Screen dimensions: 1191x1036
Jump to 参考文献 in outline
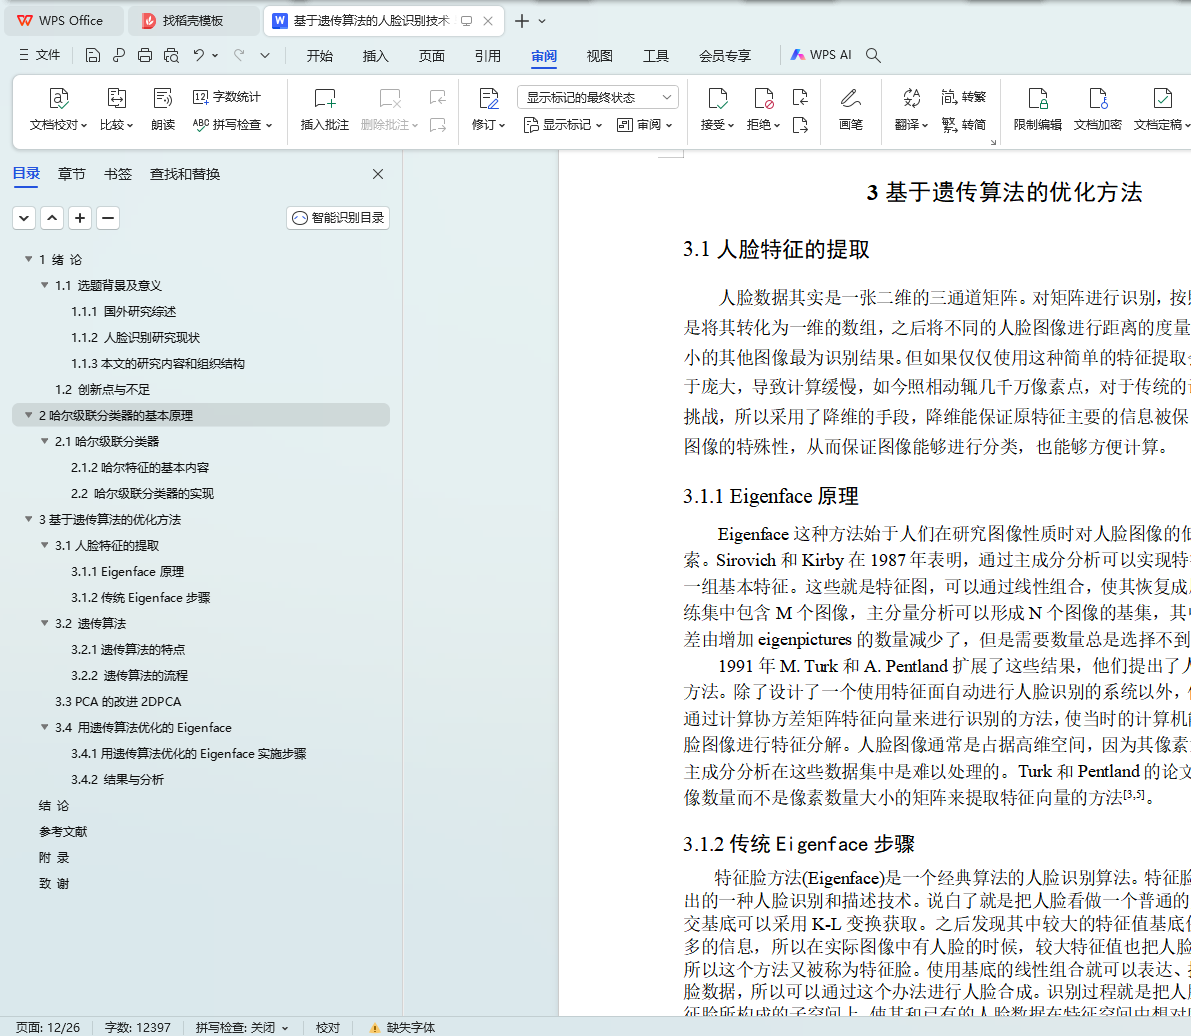(63, 831)
